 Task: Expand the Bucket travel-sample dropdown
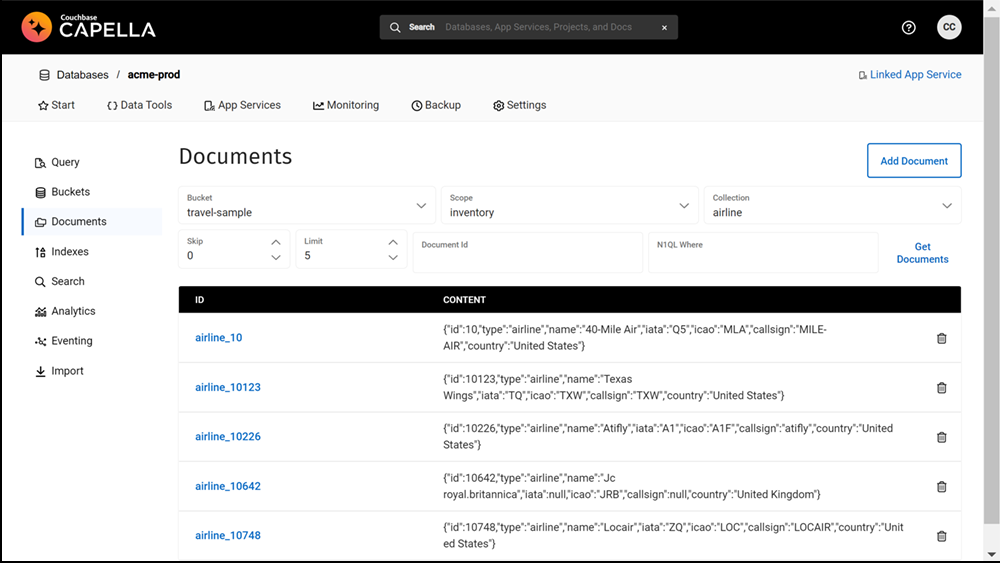[x=307, y=205]
